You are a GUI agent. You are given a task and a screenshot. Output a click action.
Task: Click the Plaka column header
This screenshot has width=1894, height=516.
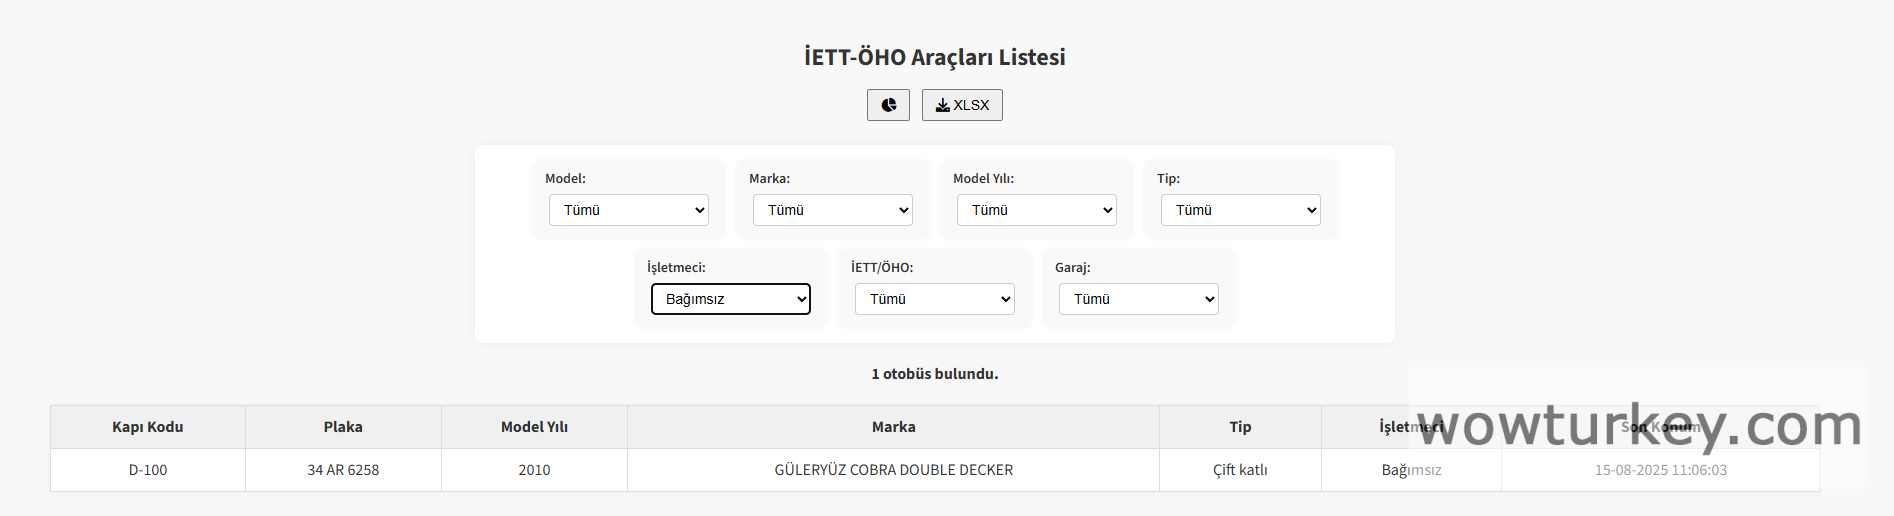coord(343,427)
